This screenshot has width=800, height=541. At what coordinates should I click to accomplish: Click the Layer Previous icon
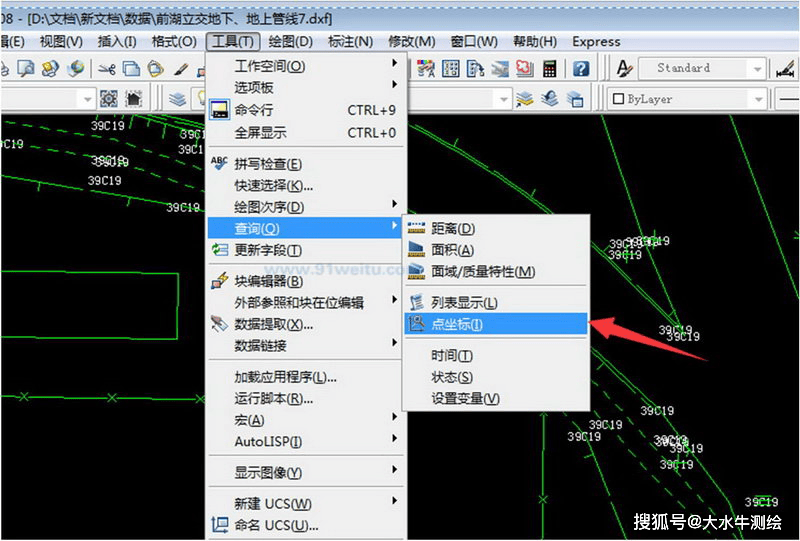click(x=549, y=99)
